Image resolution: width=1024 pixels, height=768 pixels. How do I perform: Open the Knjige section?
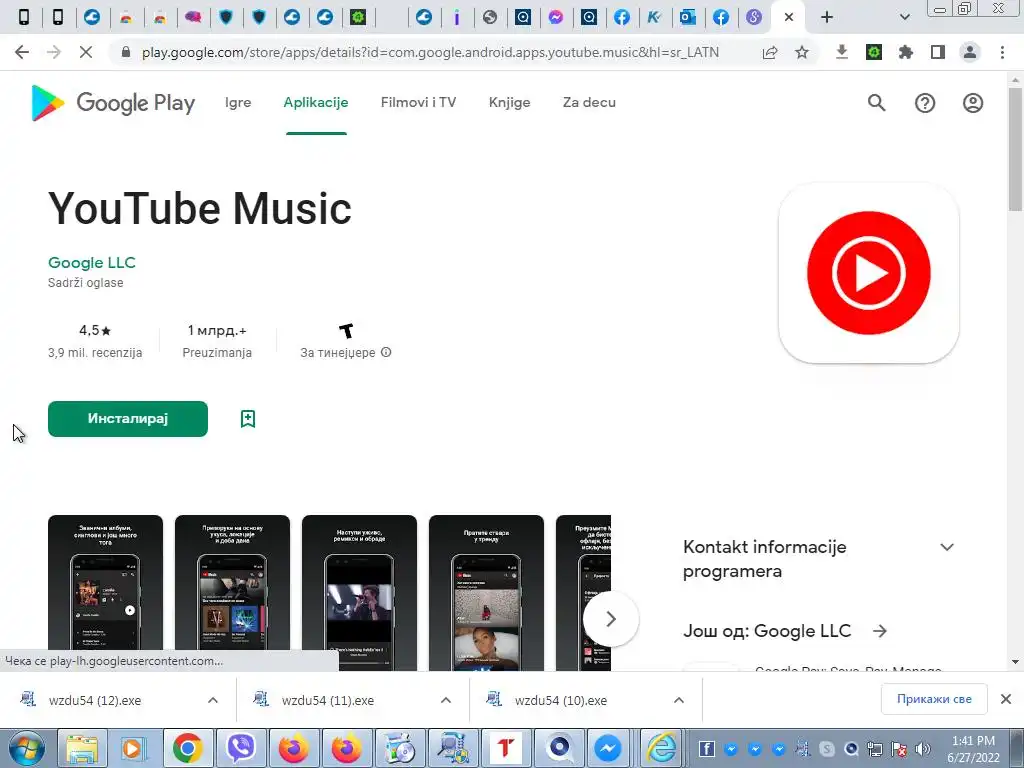click(509, 103)
